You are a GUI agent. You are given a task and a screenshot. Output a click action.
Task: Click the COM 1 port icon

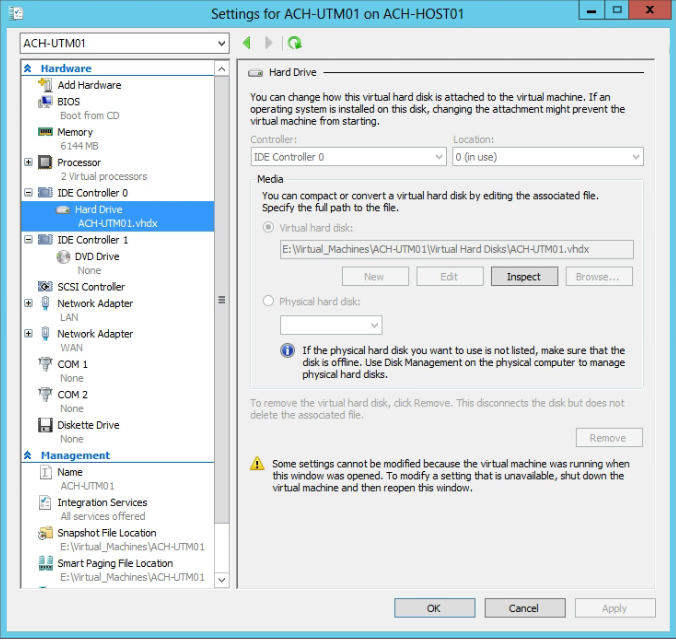45,364
